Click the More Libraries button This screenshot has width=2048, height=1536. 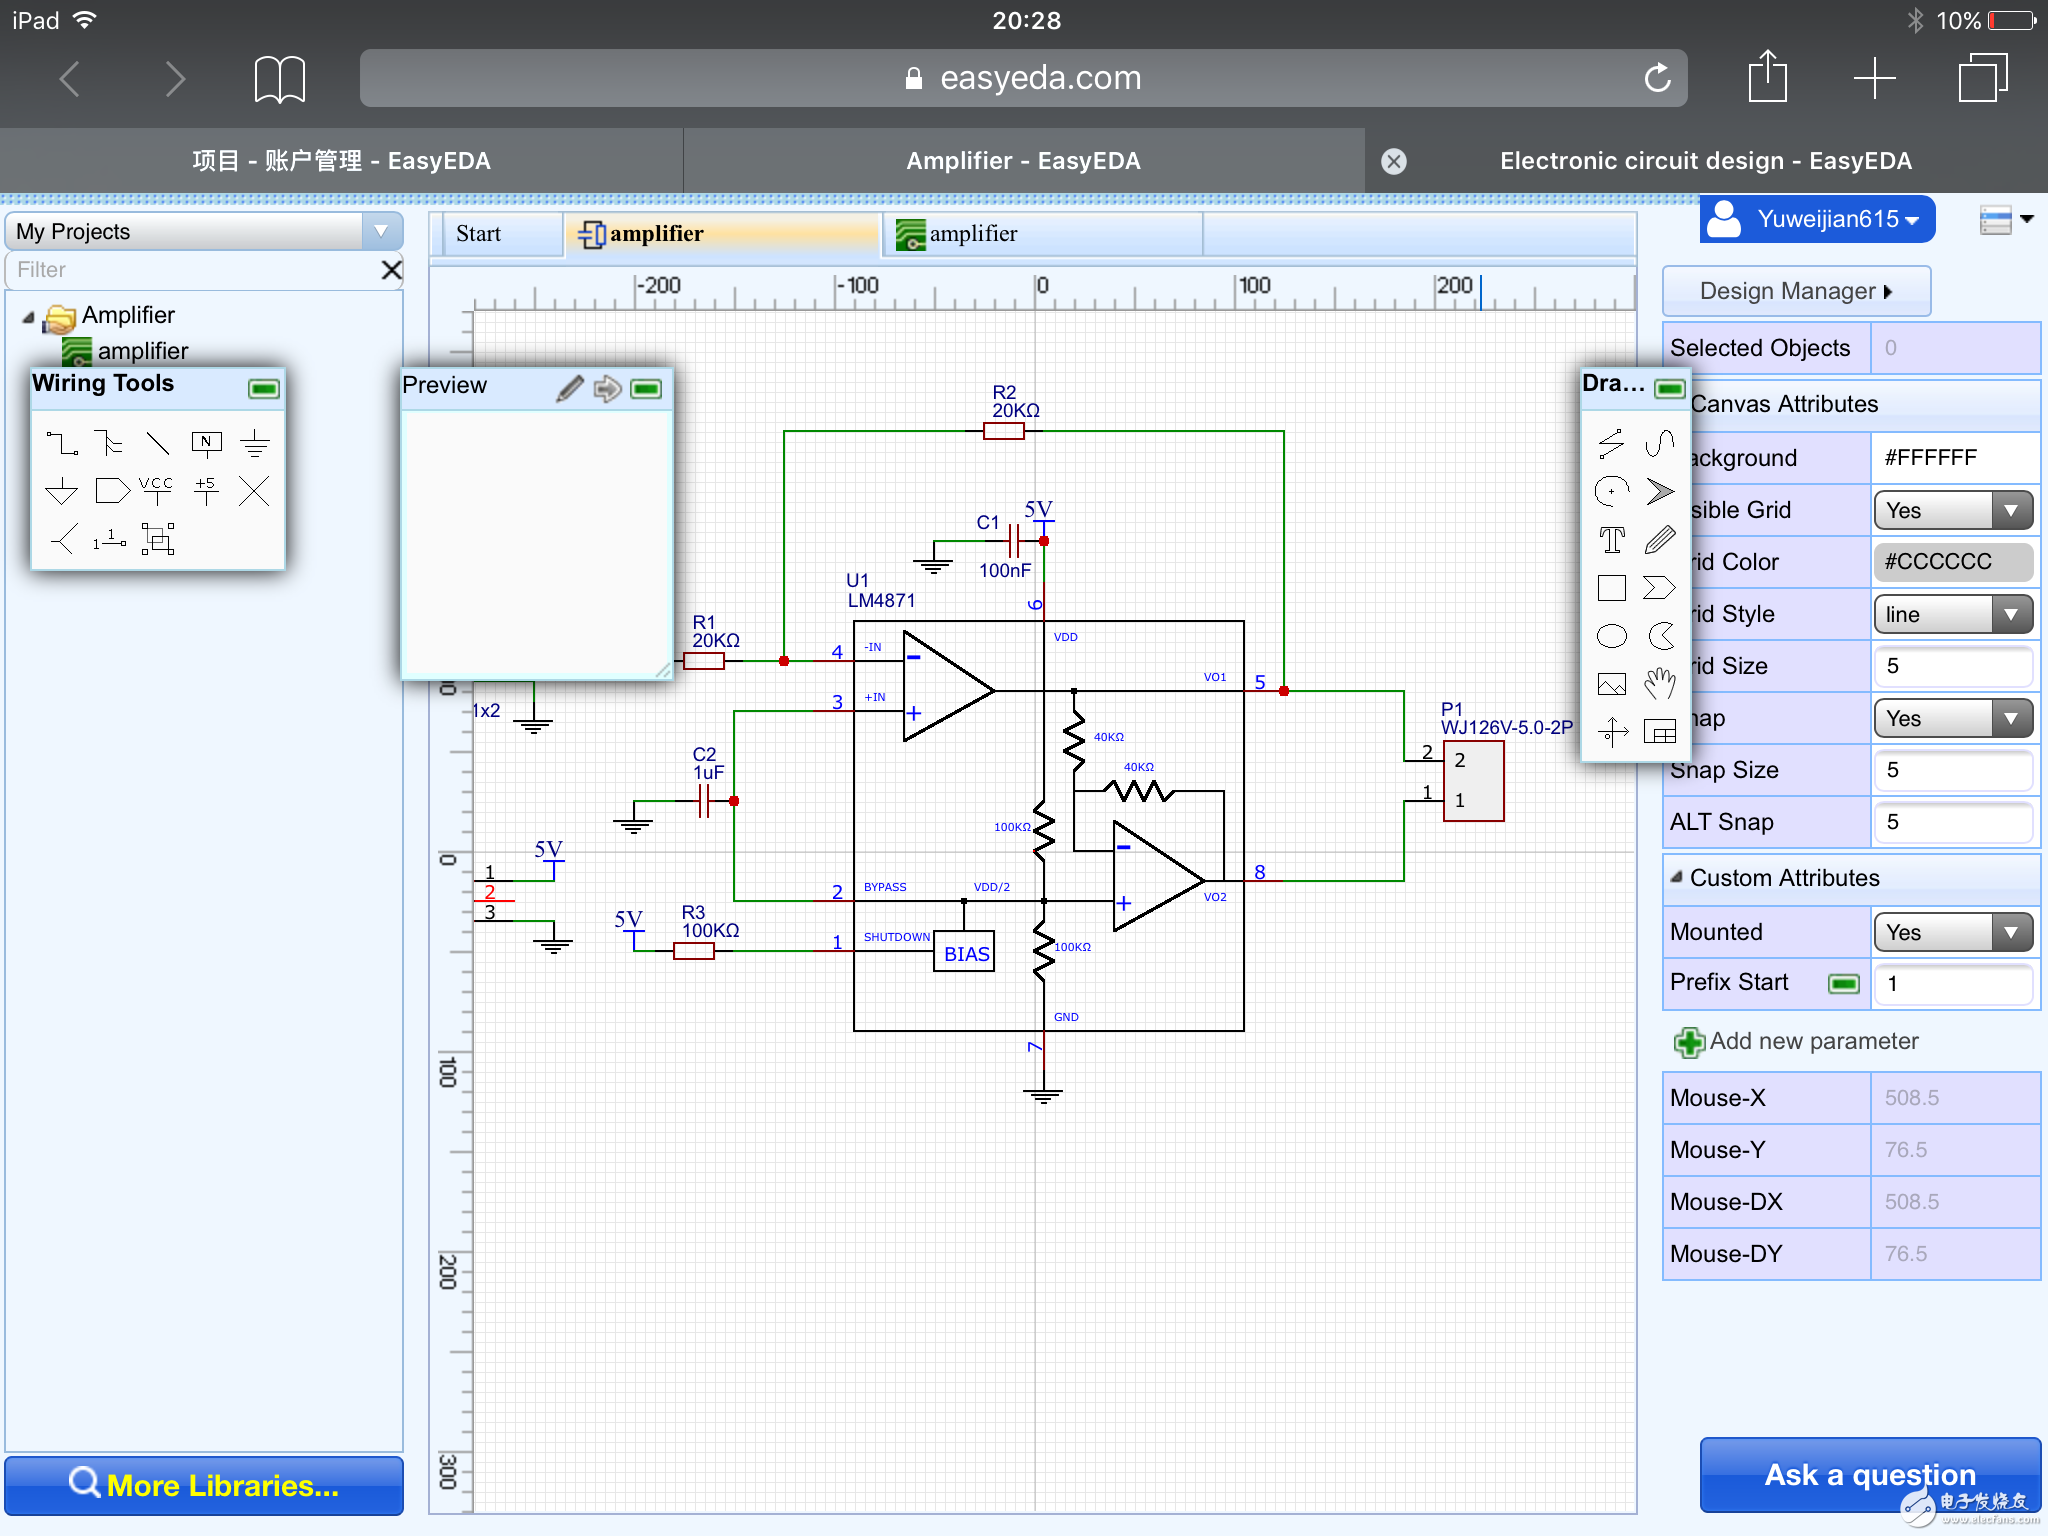point(204,1485)
